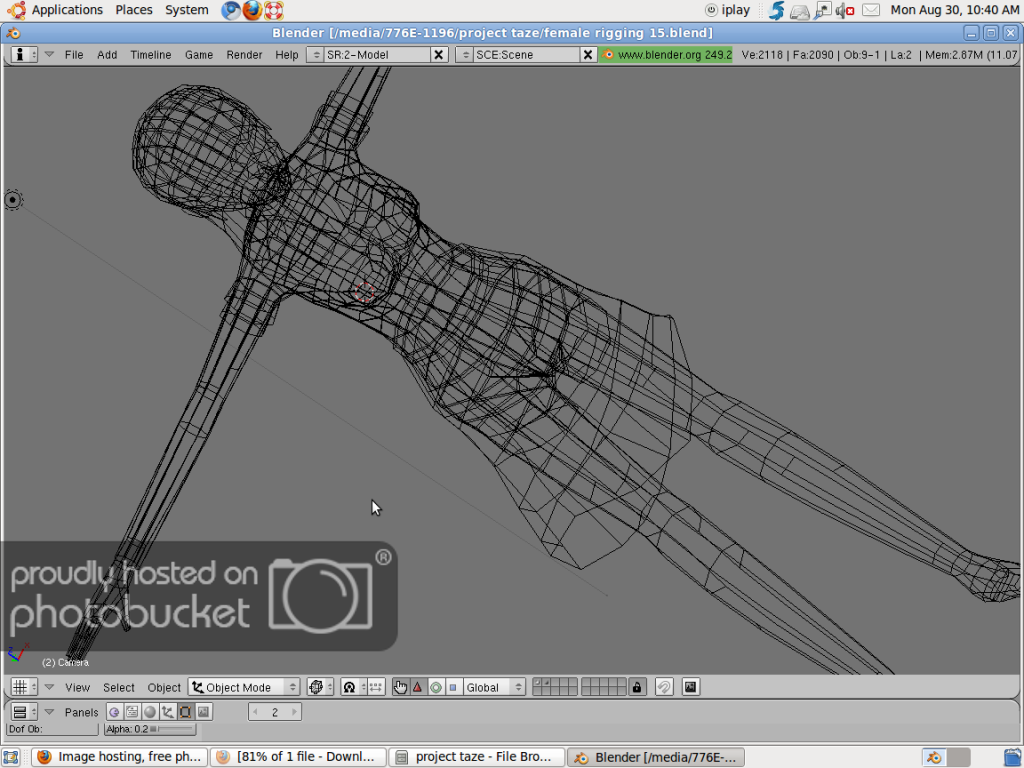The height and width of the screenshot is (768, 1024).
Task: Click the iplay user indicator
Action: coord(727,10)
